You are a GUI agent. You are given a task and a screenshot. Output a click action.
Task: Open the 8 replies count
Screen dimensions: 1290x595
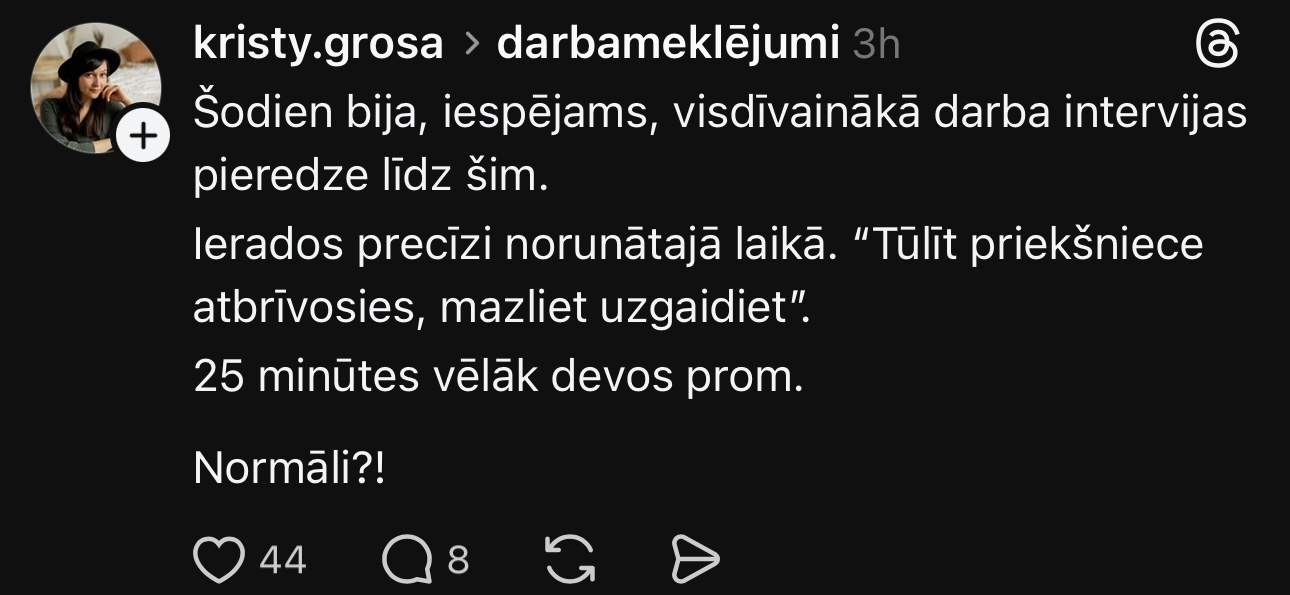coord(458,560)
